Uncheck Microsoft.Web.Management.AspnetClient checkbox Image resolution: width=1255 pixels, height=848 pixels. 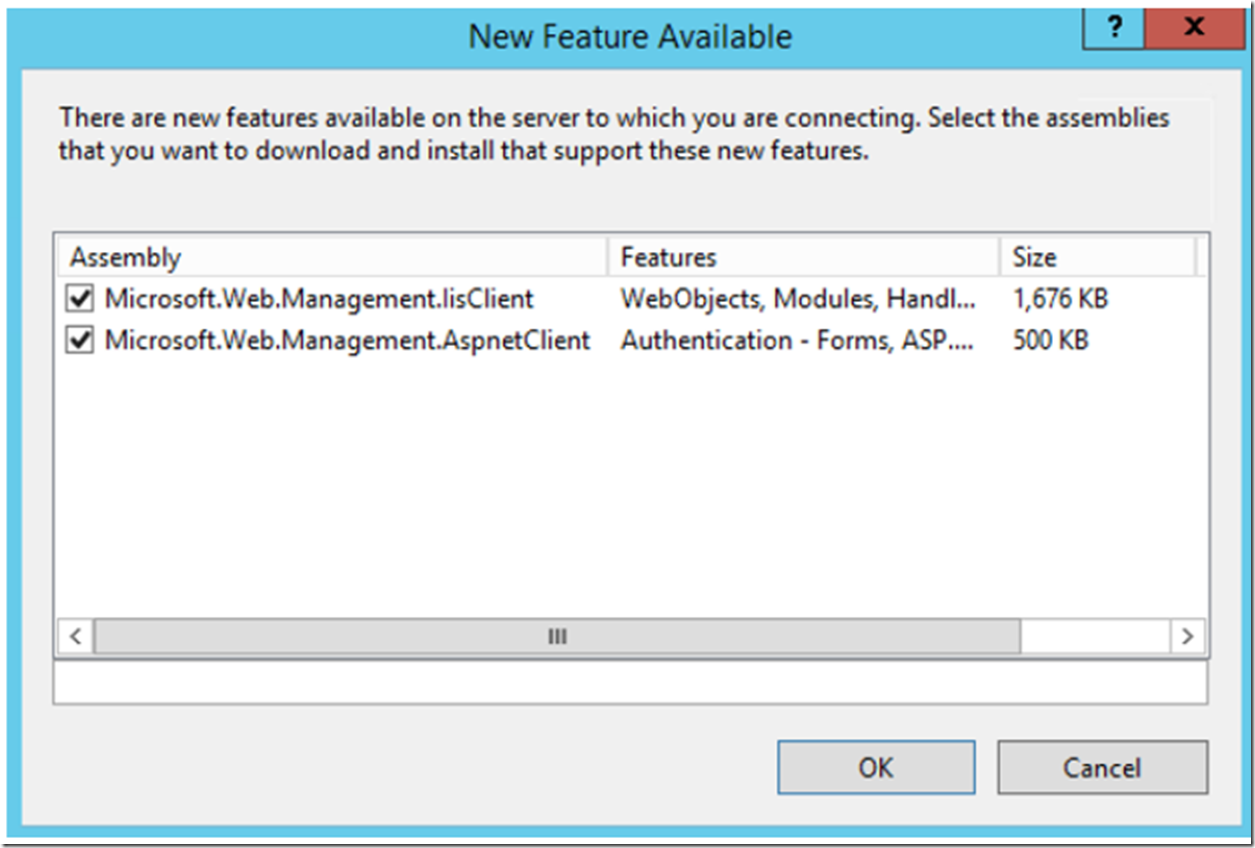pos(80,341)
